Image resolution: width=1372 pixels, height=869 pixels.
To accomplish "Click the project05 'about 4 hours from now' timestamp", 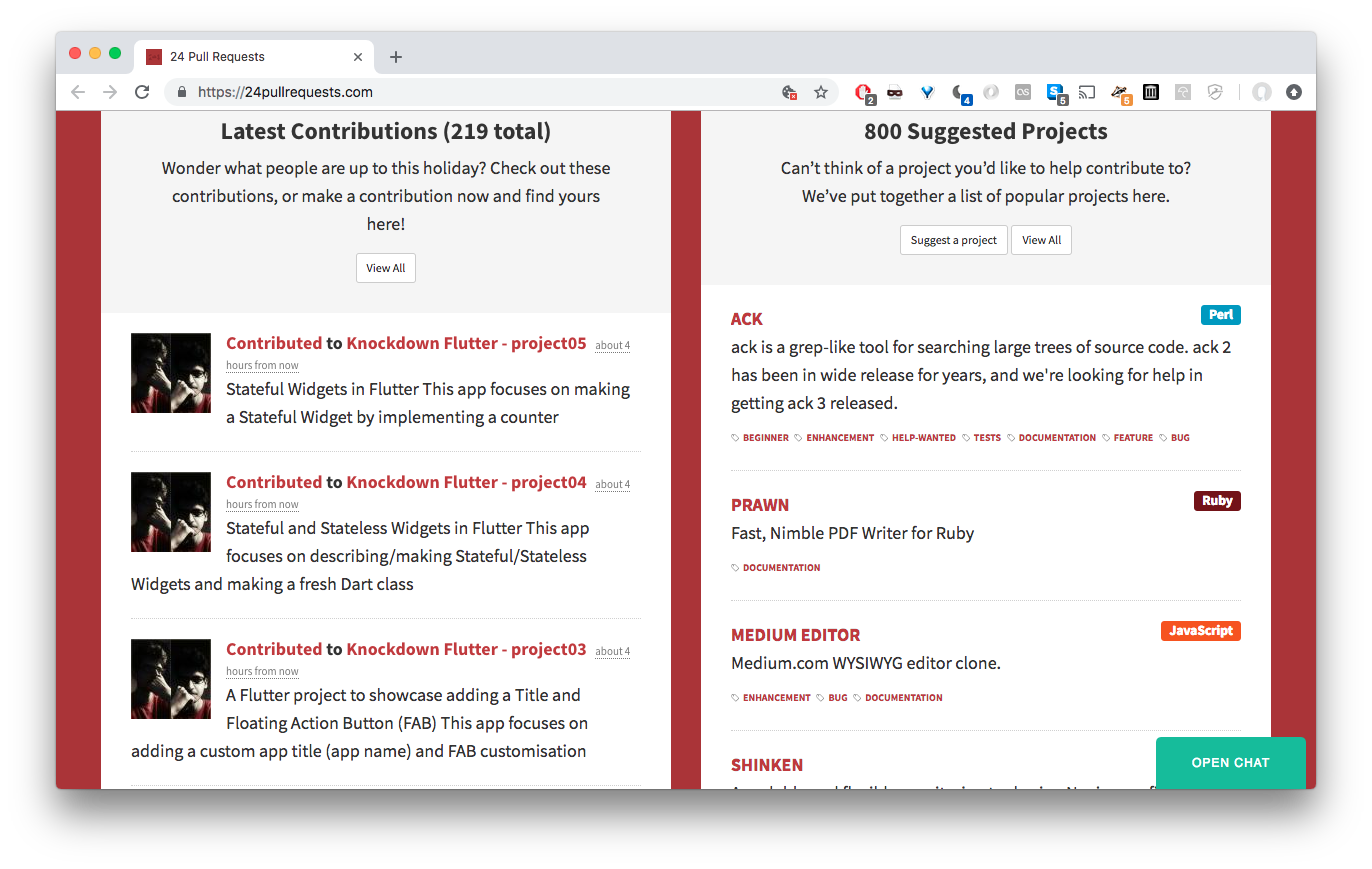I will [613, 346].
